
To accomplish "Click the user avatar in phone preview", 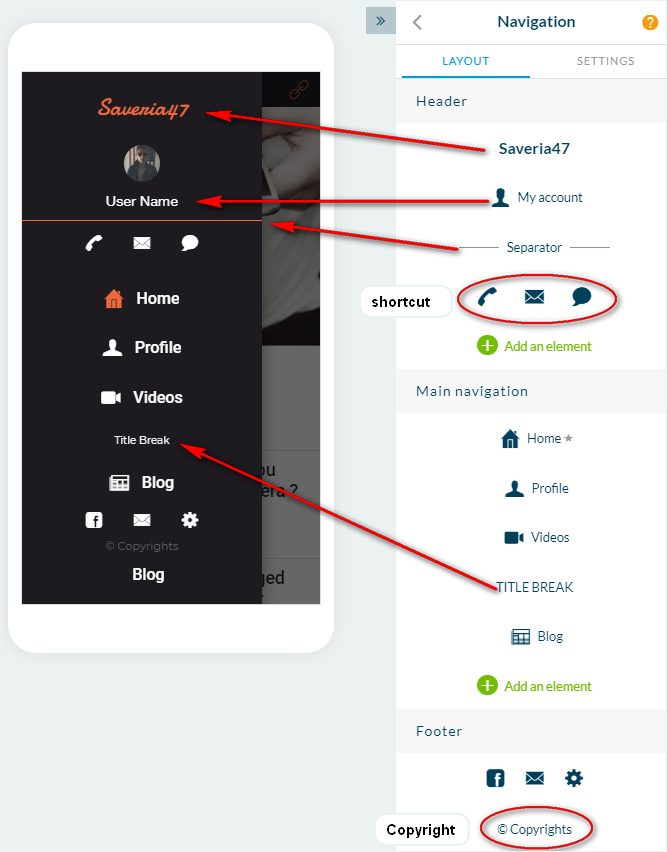I will 142,164.
